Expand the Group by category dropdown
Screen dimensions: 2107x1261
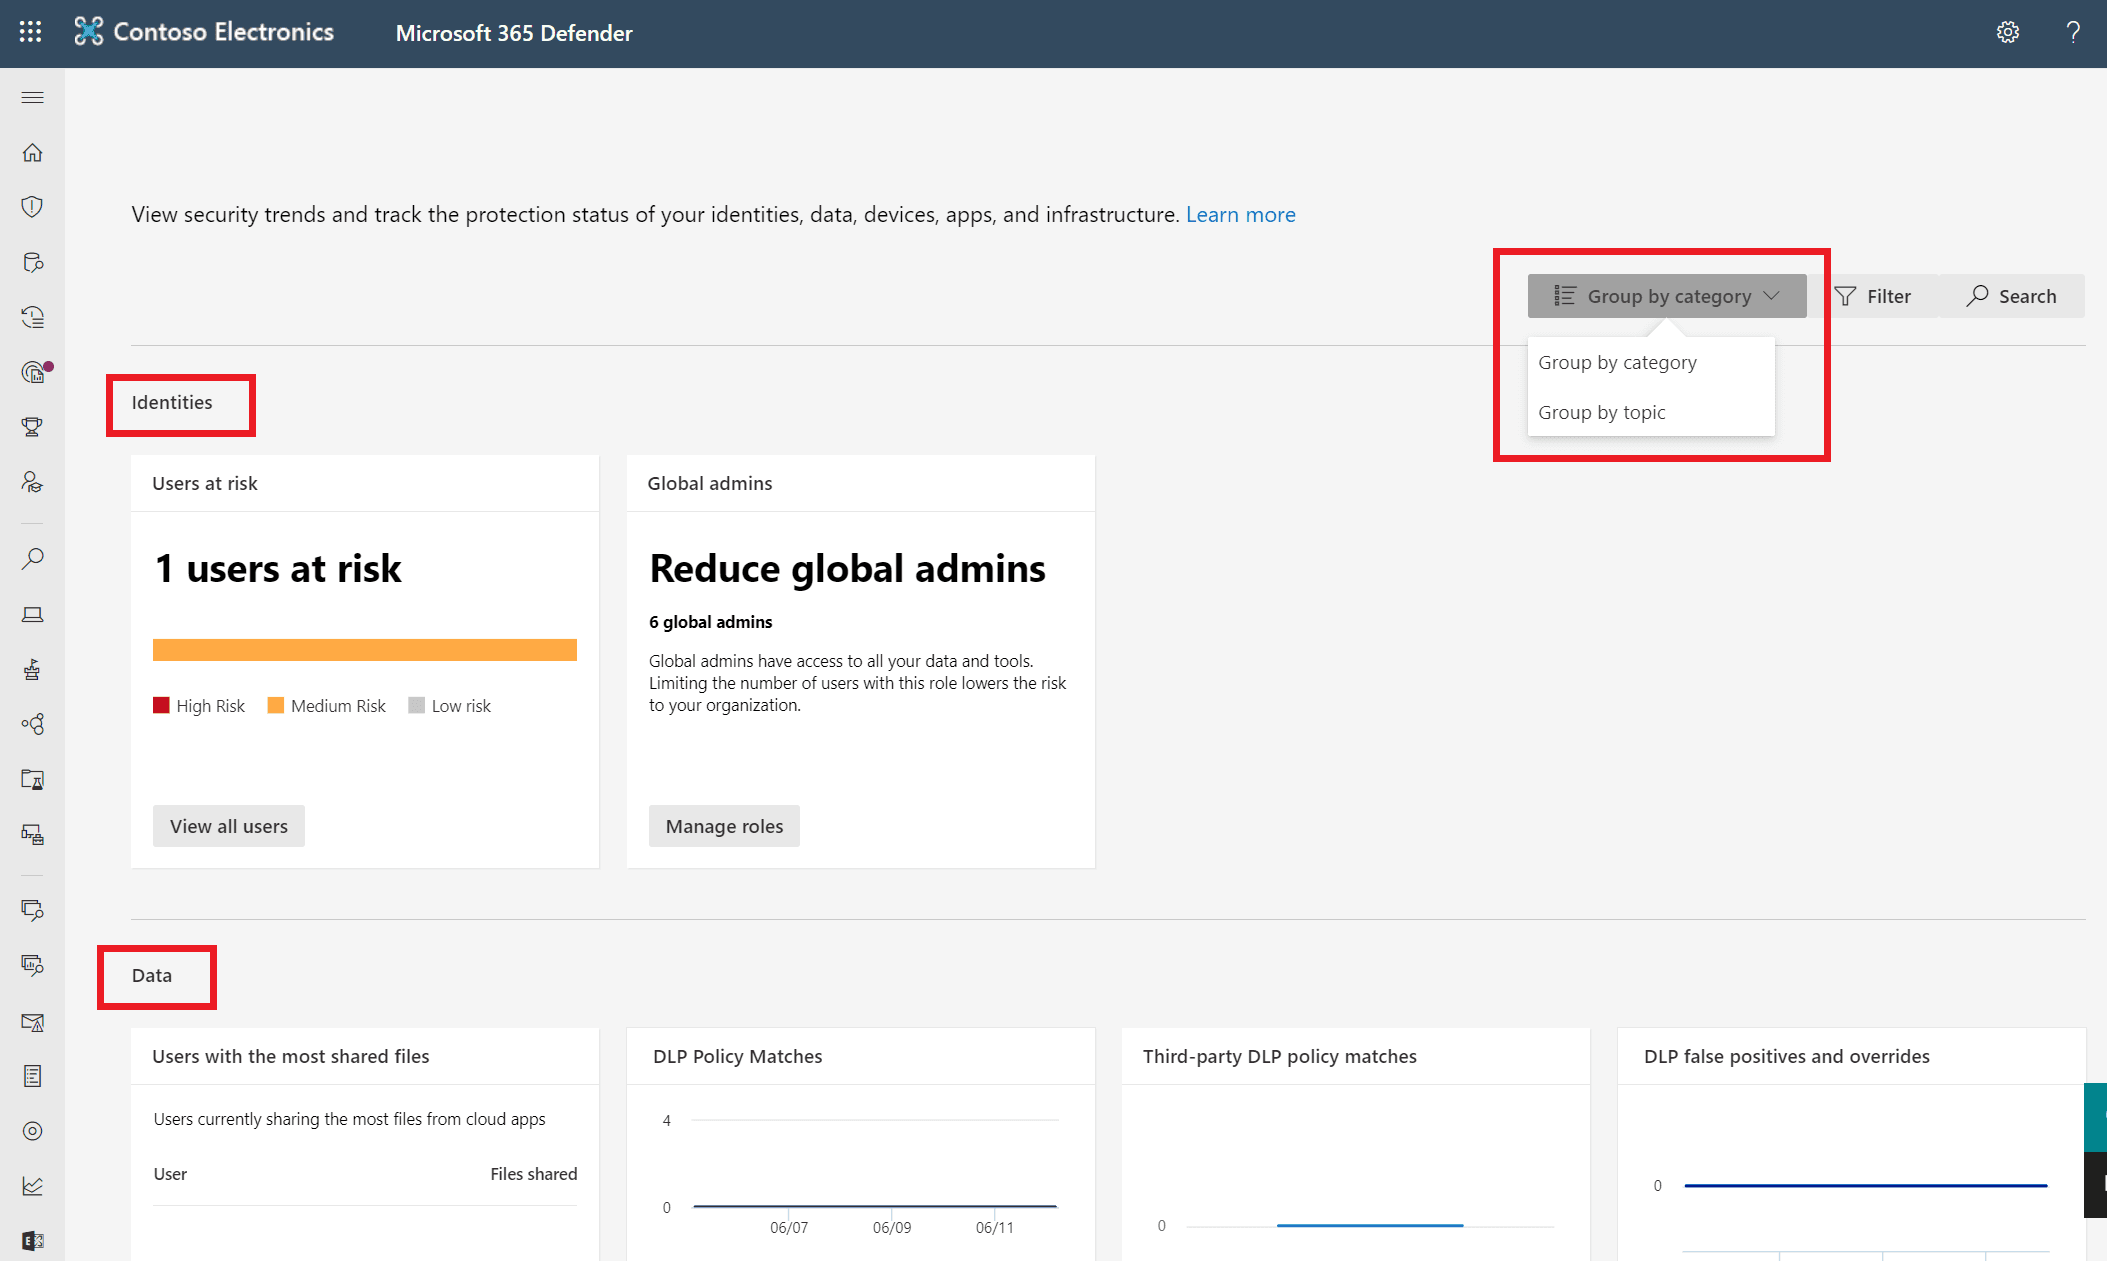coord(1666,296)
